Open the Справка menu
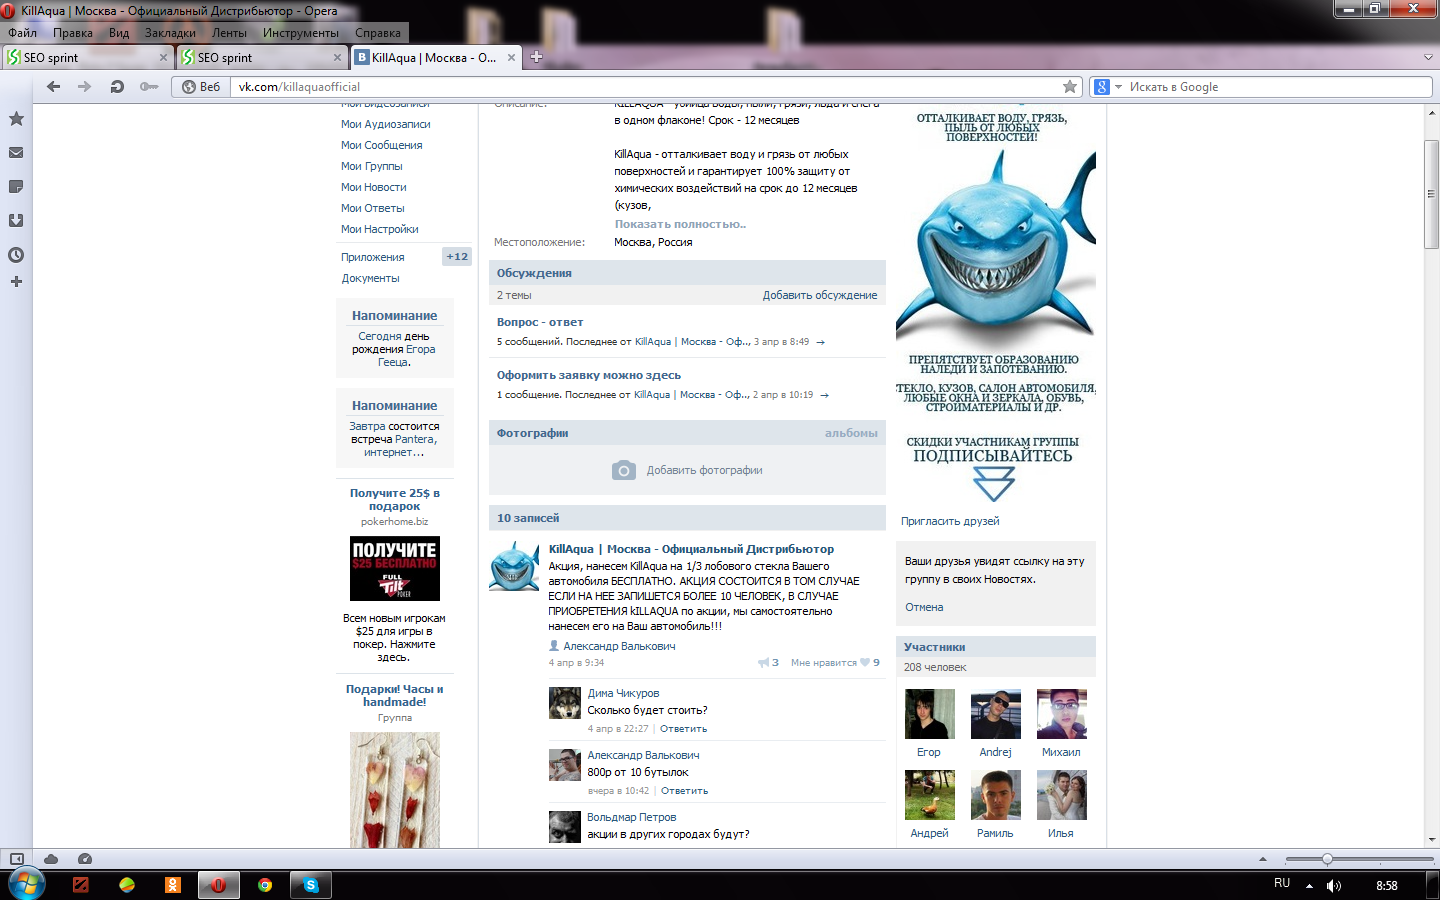Viewport: 1440px width, 900px height. 378,33
